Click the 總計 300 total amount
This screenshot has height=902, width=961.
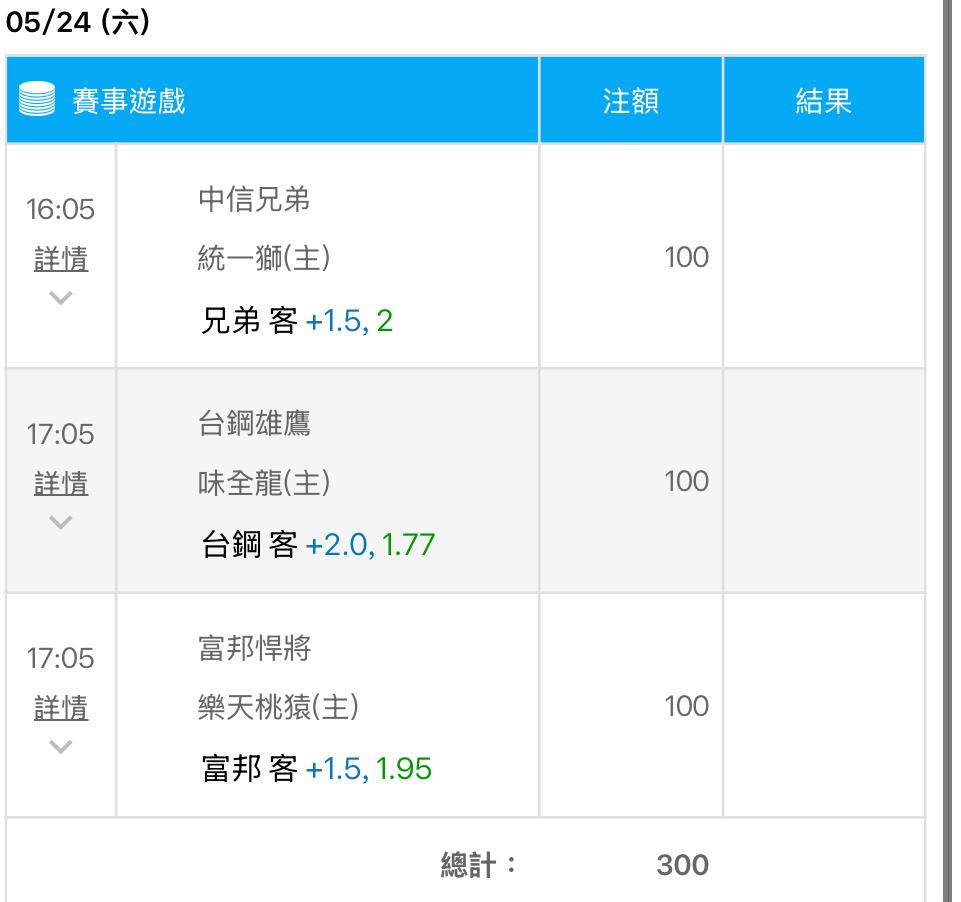click(682, 864)
